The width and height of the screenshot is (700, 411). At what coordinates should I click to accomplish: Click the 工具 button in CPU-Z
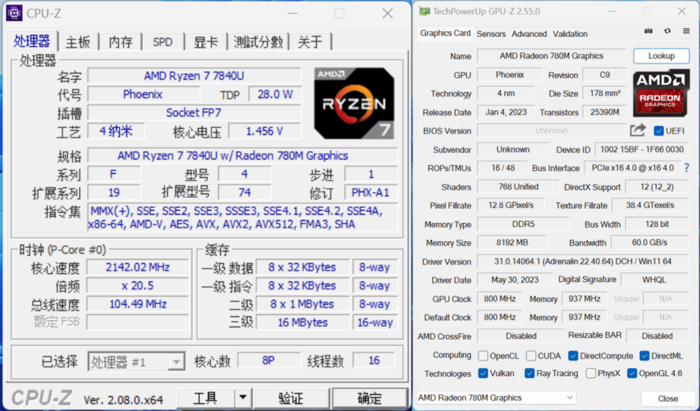pyautogui.click(x=206, y=397)
